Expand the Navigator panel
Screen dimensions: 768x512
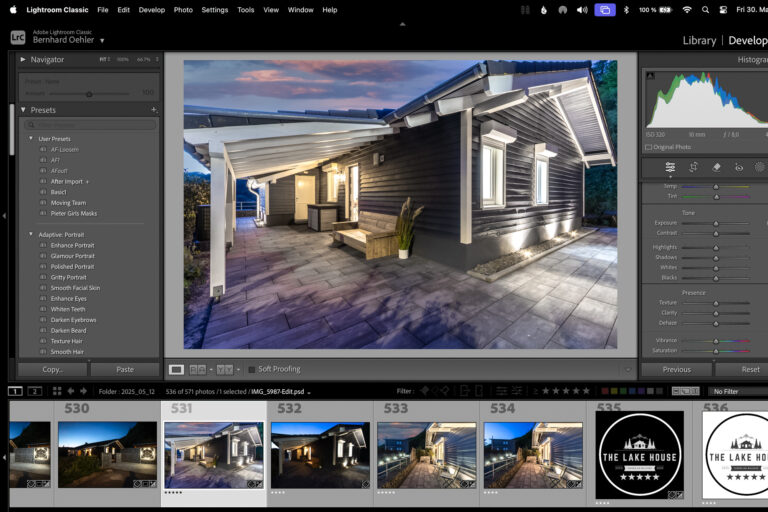coord(23,59)
